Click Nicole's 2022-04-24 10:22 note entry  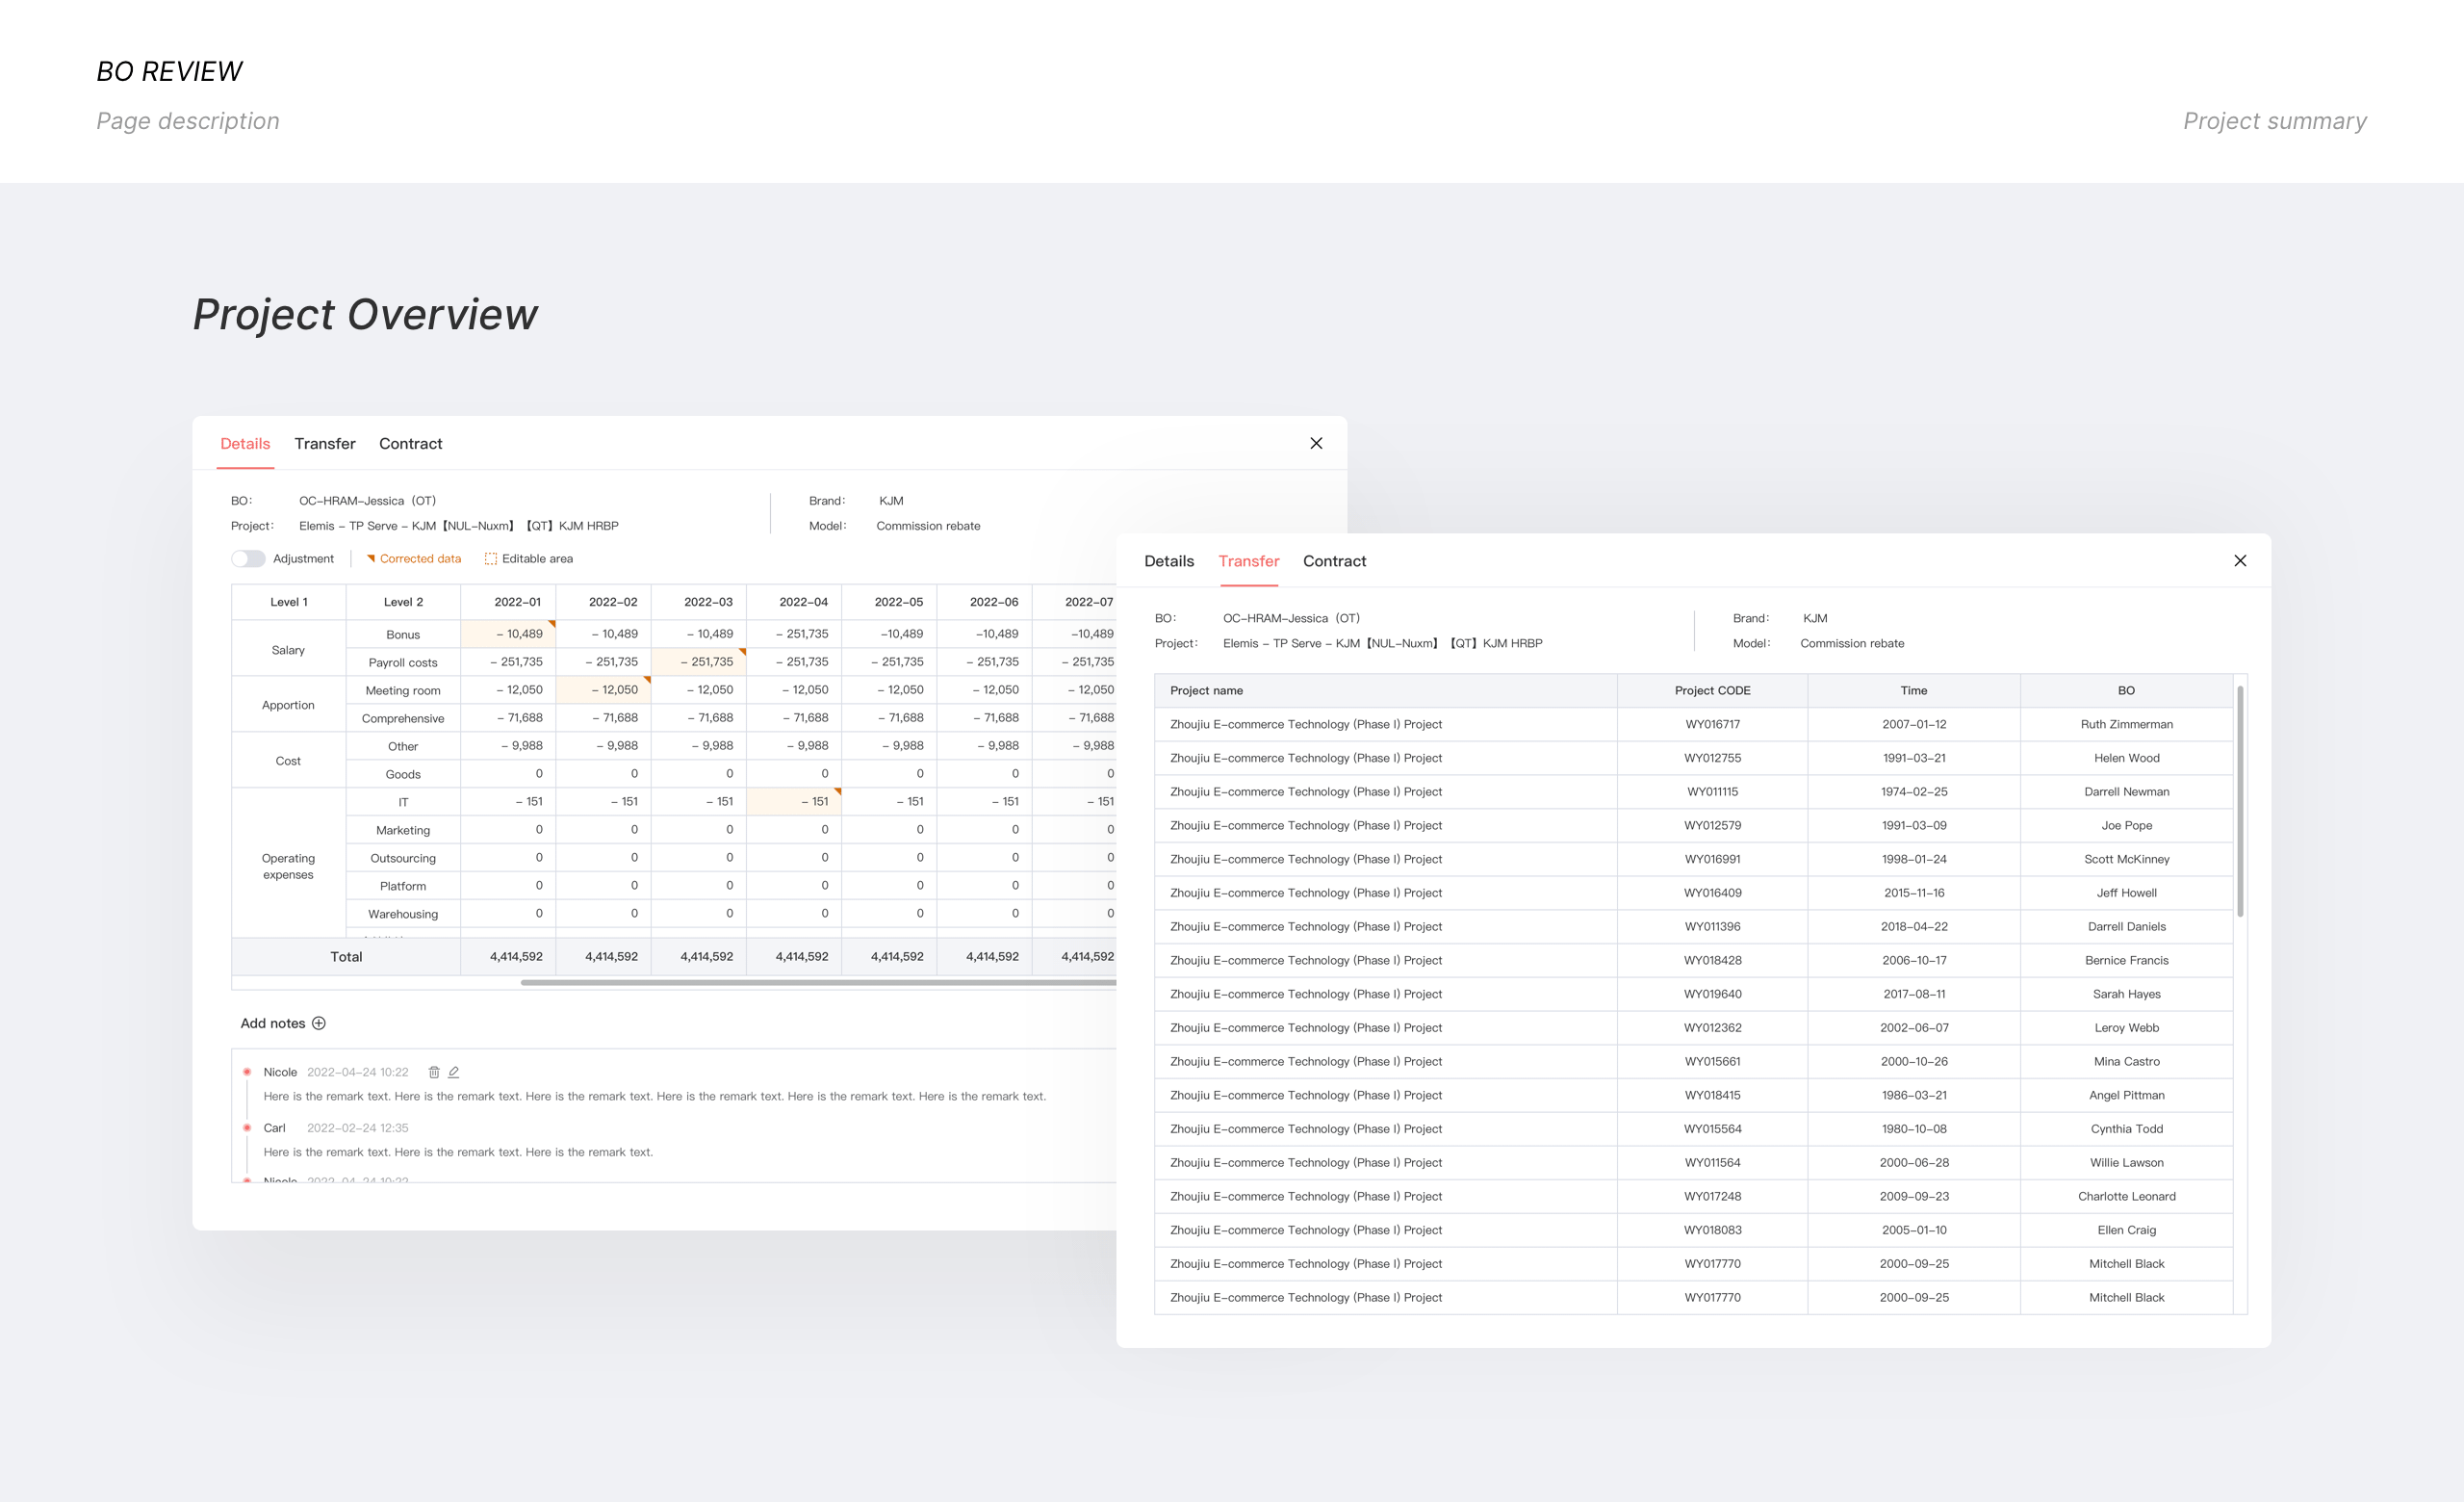pos(654,1084)
